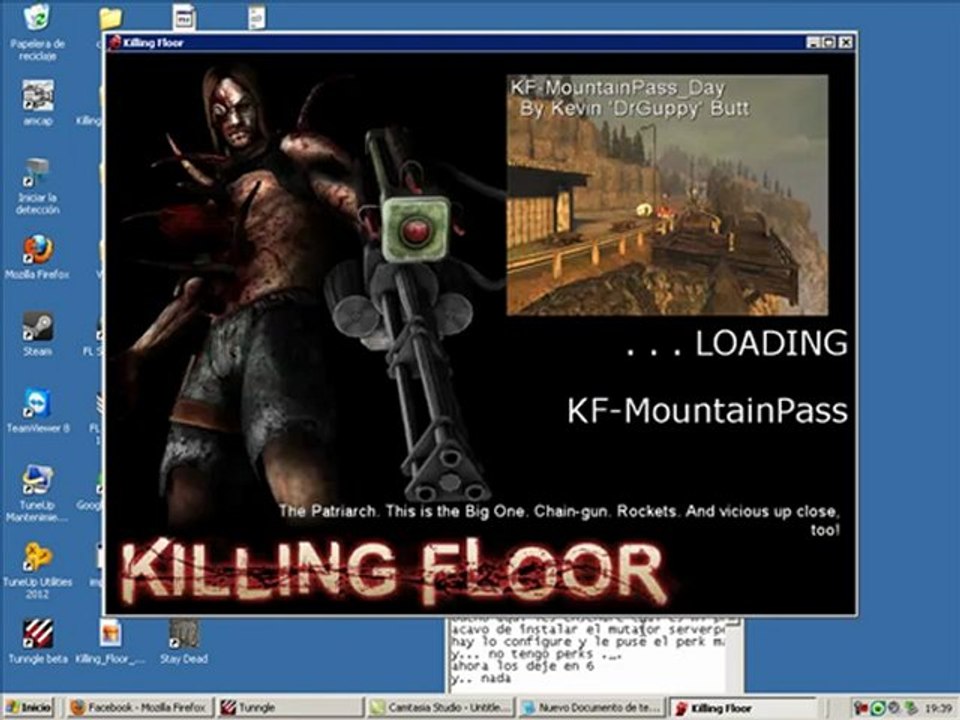This screenshot has height=720, width=960.
Task: Launch the Tunngle beta desktop shortcut
Action: point(37,642)
